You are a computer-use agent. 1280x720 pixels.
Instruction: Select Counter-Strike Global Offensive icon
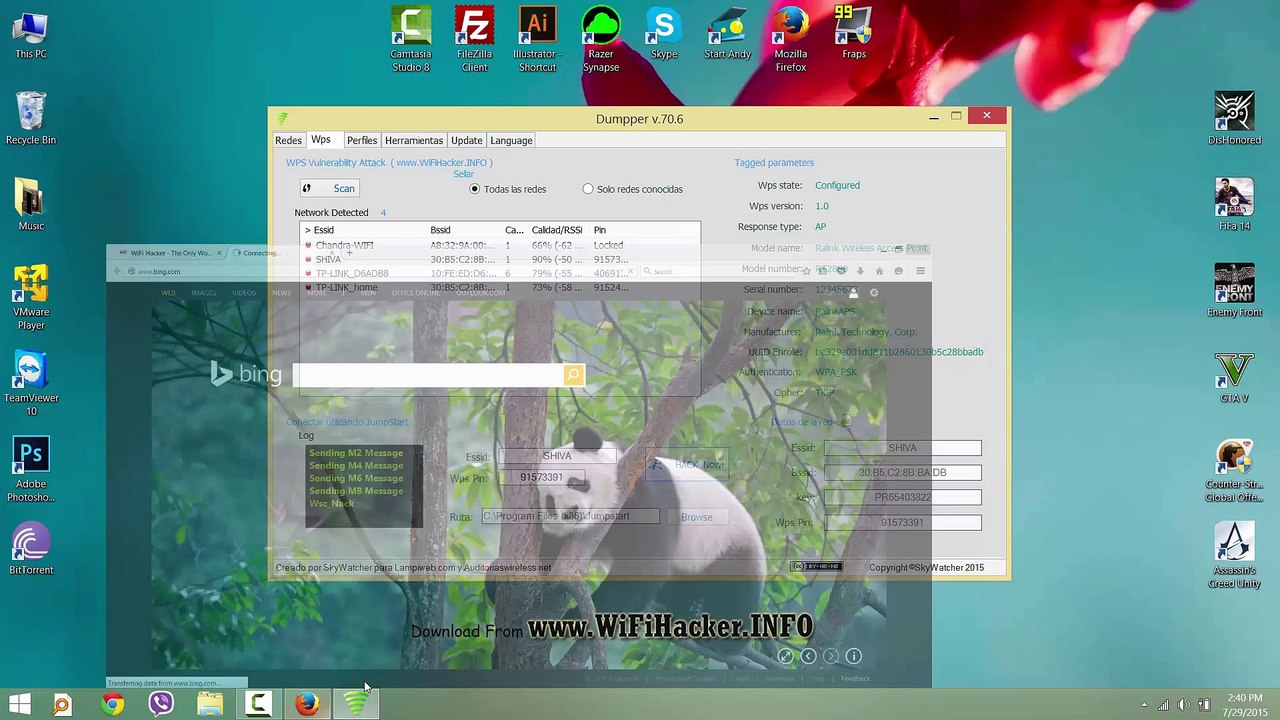click(1234, 469)
